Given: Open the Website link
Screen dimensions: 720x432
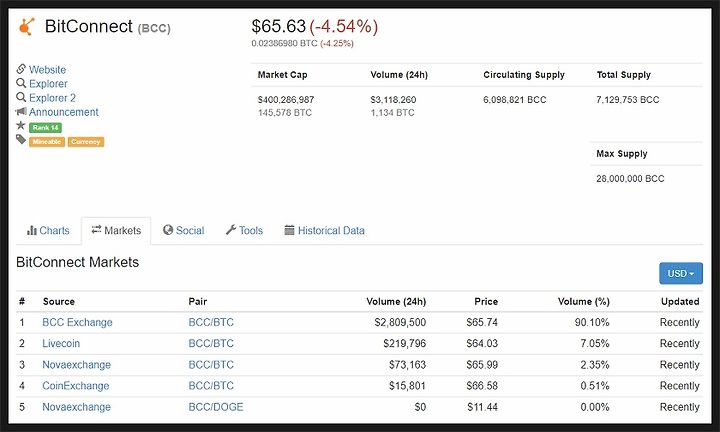Looking at the screenshot, I should (x=47, y=70).
